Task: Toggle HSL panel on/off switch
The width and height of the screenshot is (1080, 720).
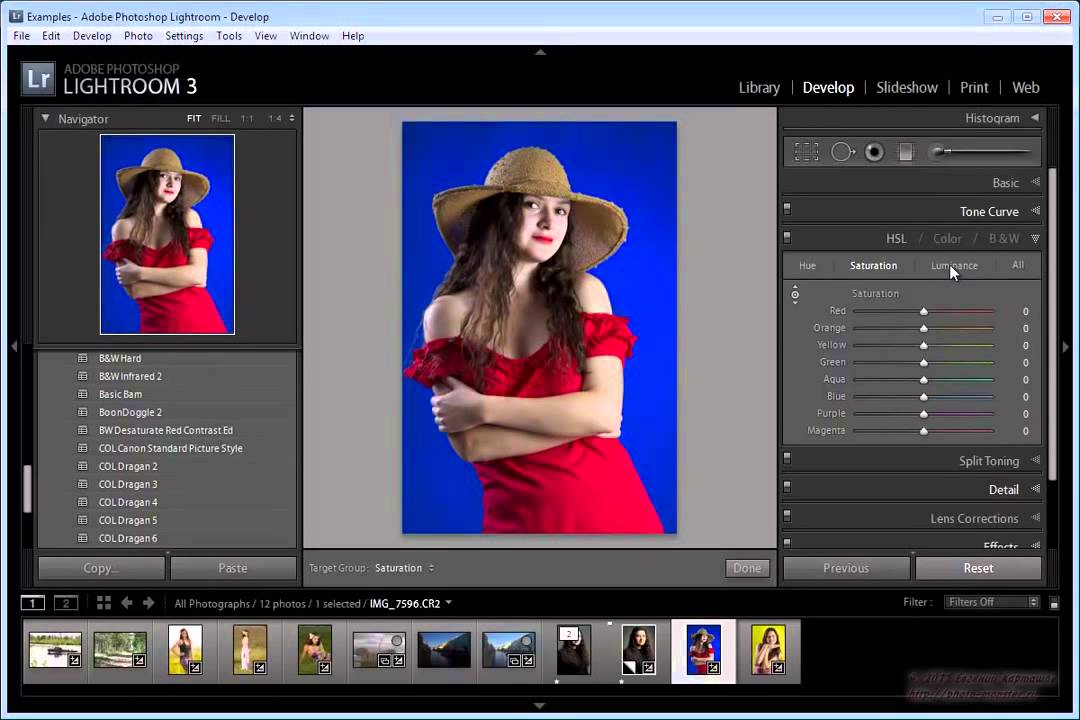Action: tap(787, 238)
